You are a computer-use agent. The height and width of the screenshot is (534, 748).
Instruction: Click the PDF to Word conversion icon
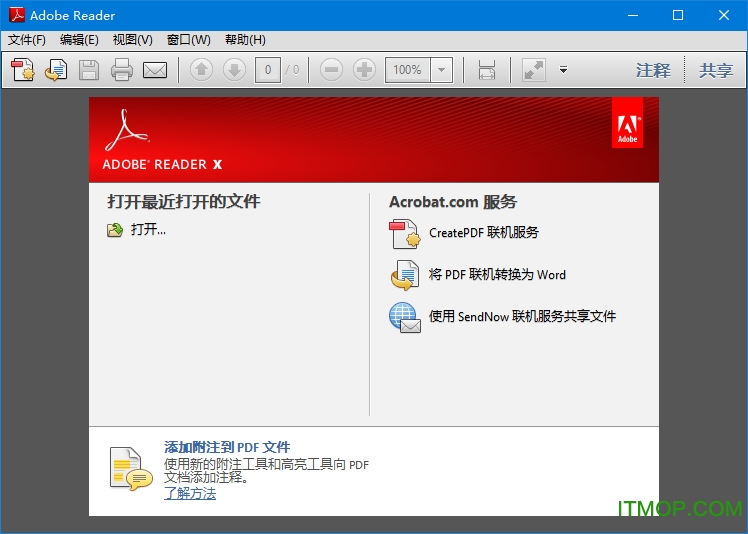(x=405, y=275)
